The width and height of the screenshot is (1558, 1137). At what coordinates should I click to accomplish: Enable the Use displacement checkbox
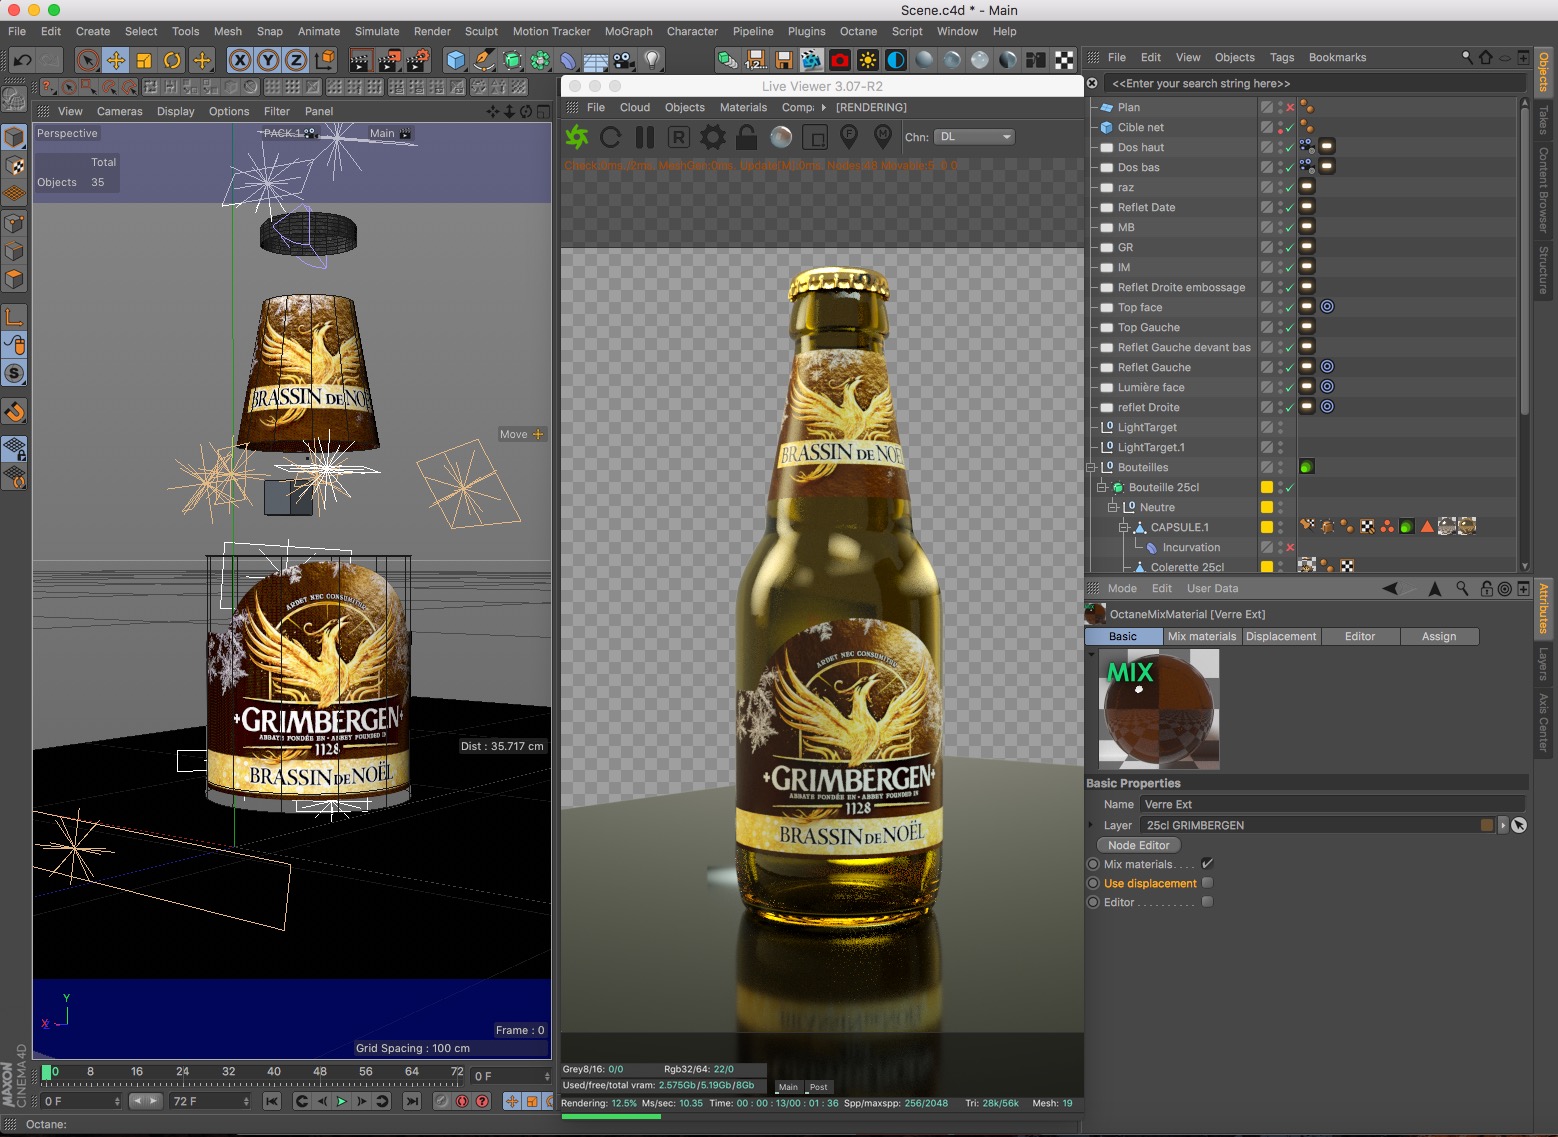pos(1207,883)
